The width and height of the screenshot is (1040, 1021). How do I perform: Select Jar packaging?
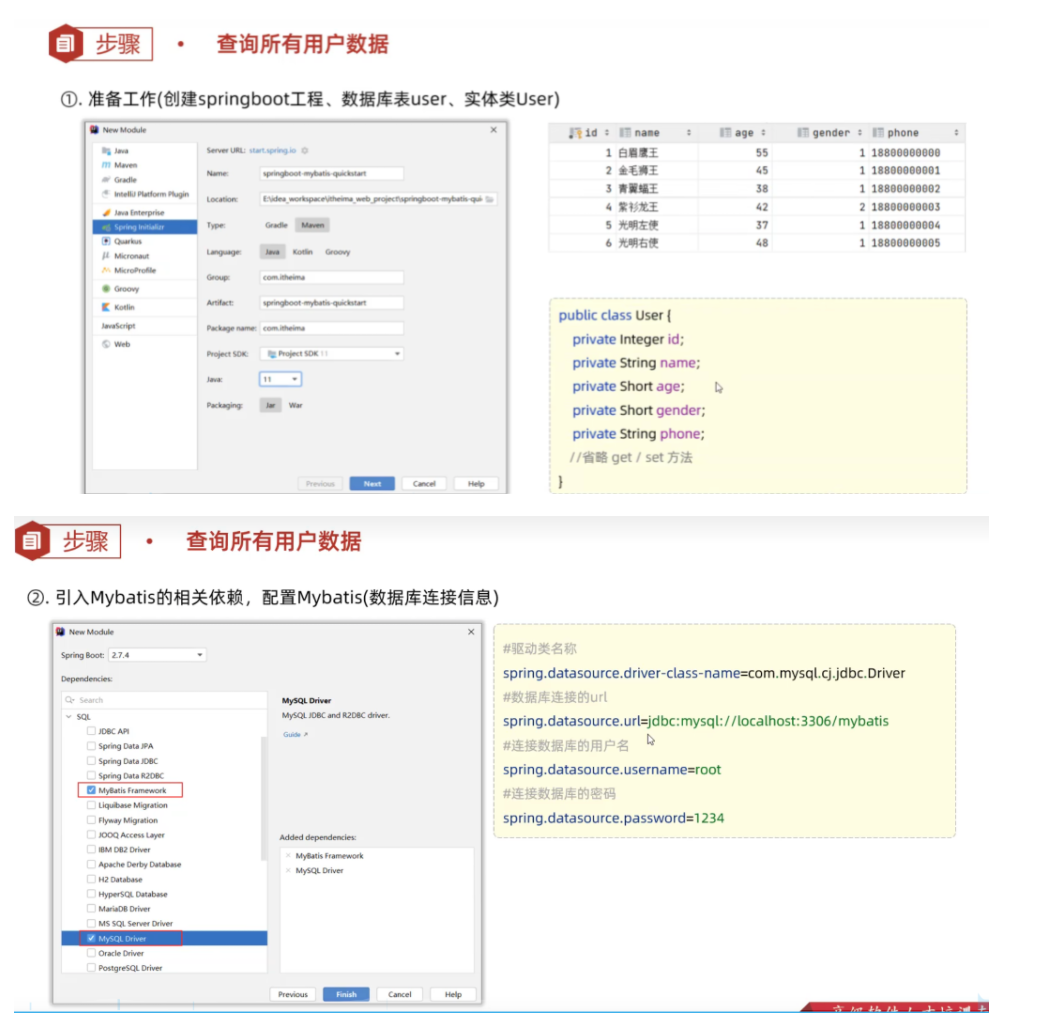click(270, 405)
